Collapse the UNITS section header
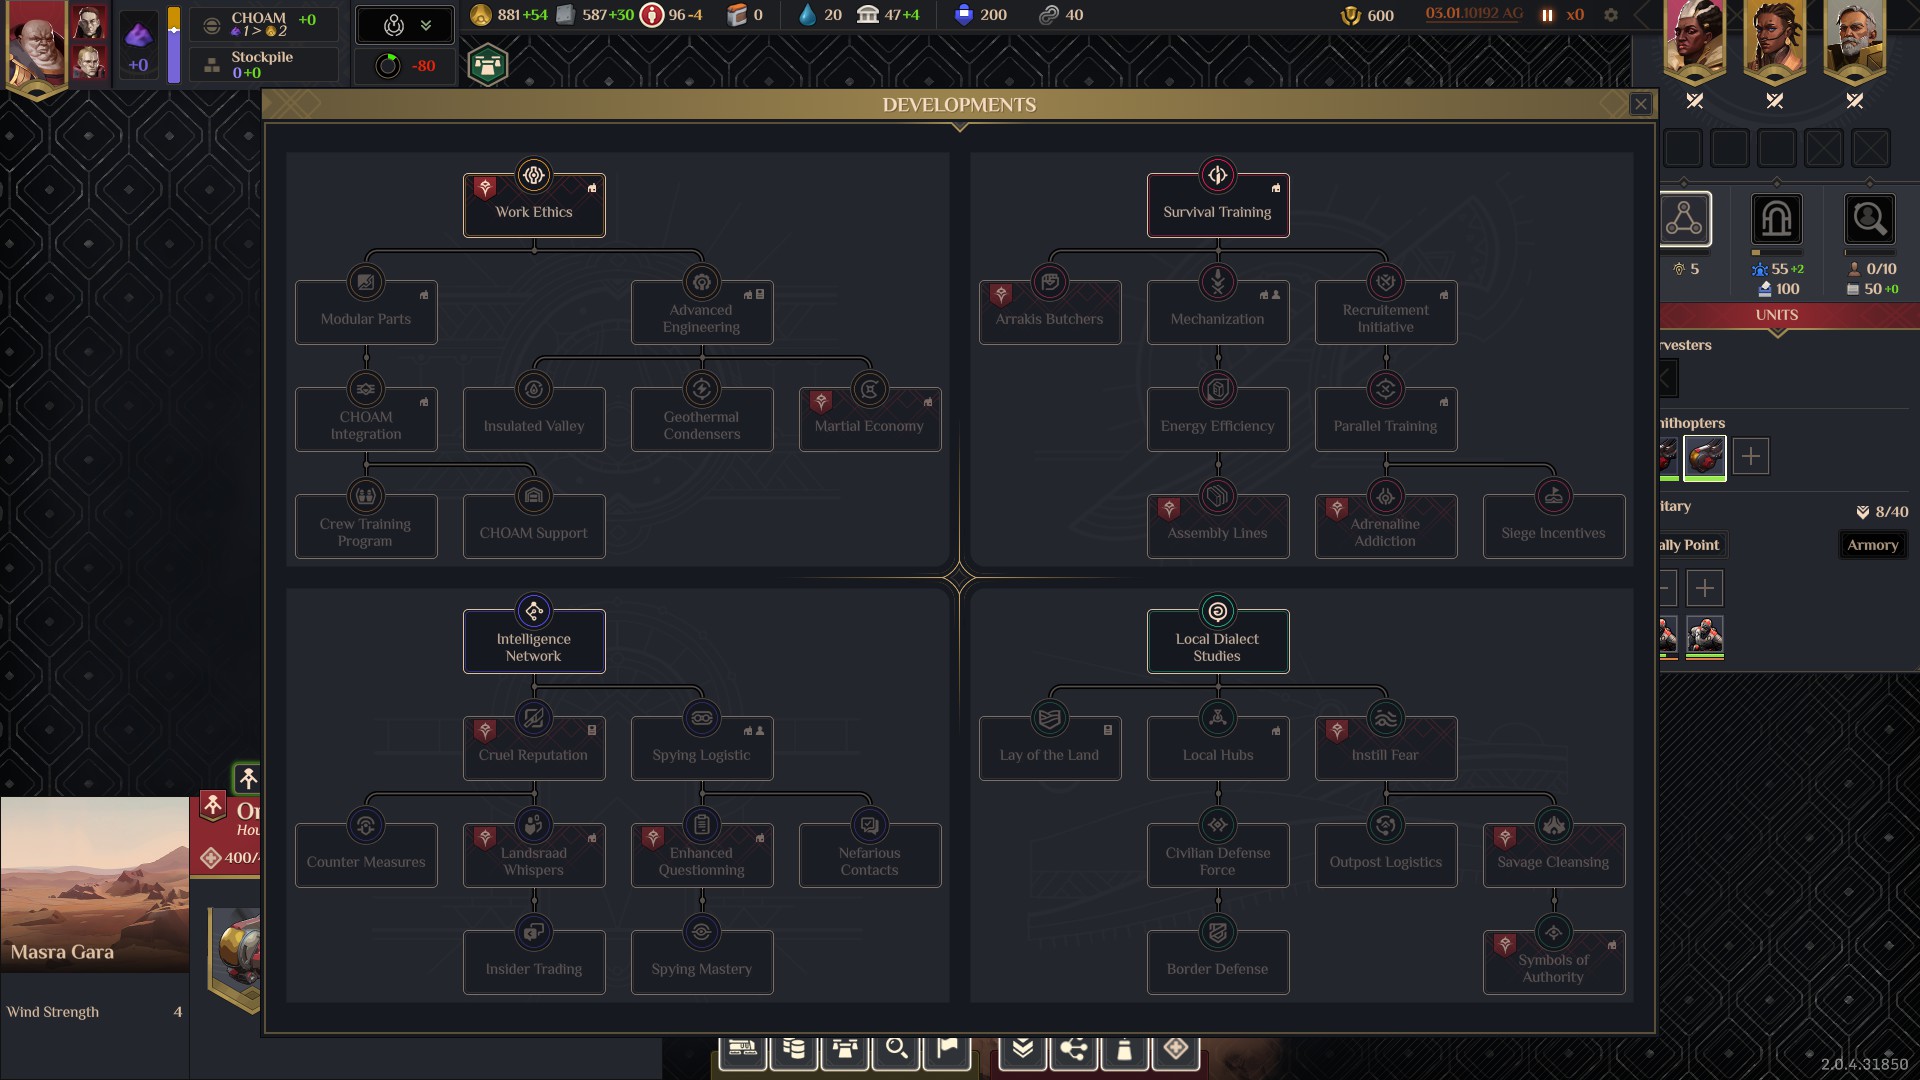The height and width of the screenshot is (1080, 1920). pos(1776,315)
